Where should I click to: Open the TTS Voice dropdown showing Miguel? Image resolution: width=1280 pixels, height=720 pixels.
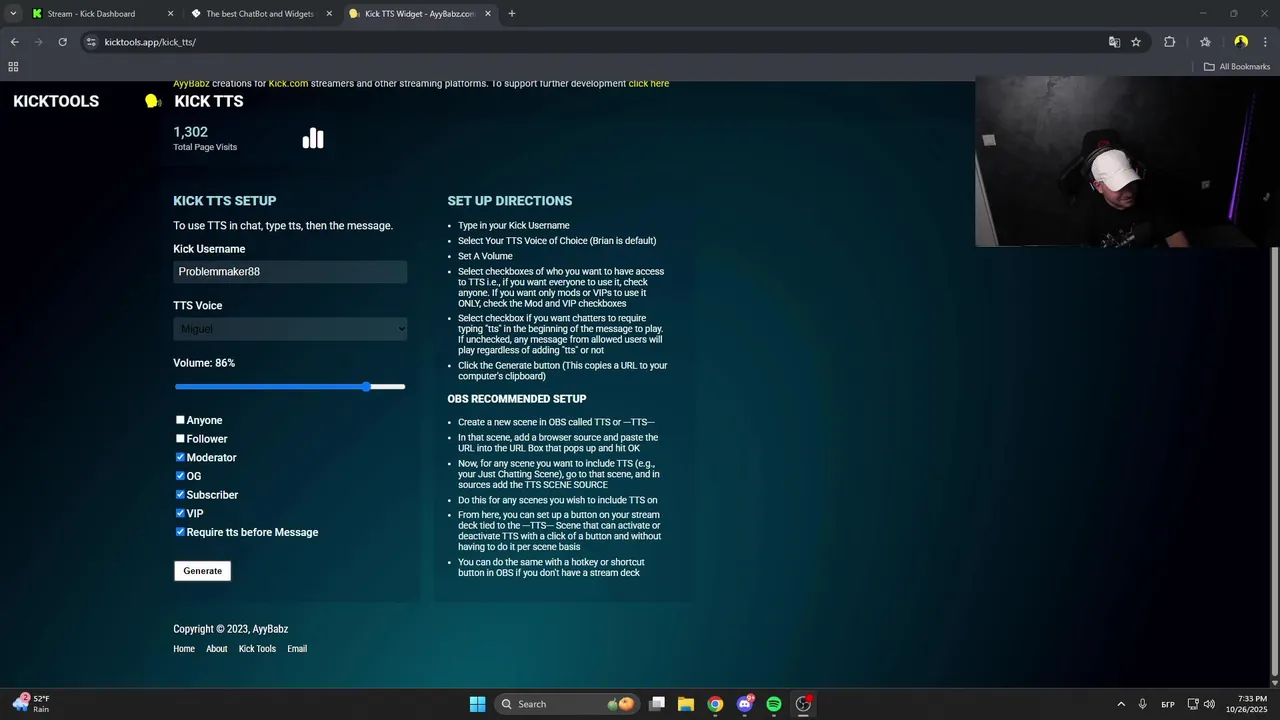coord(290,329)
